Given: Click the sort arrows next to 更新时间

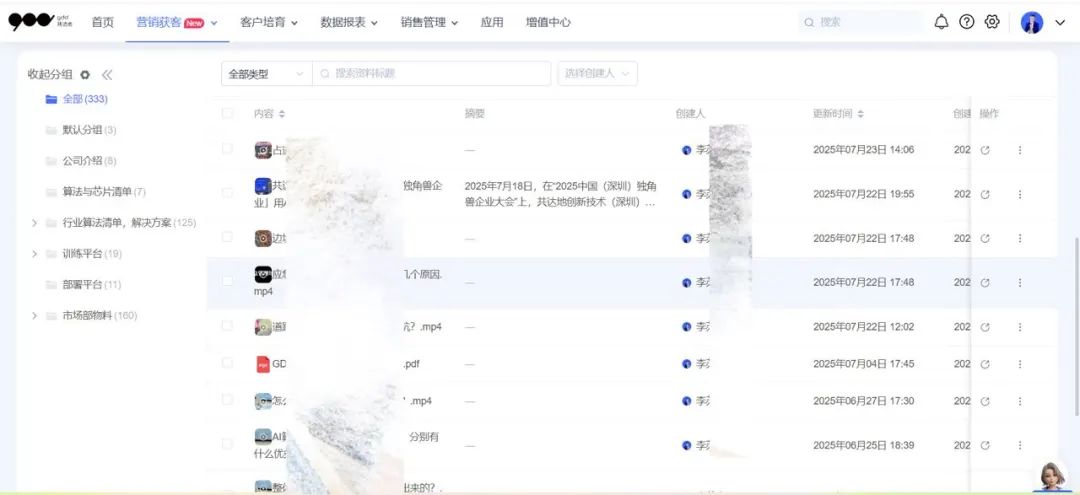Looking at the screenshot, I should pos(861,114).
